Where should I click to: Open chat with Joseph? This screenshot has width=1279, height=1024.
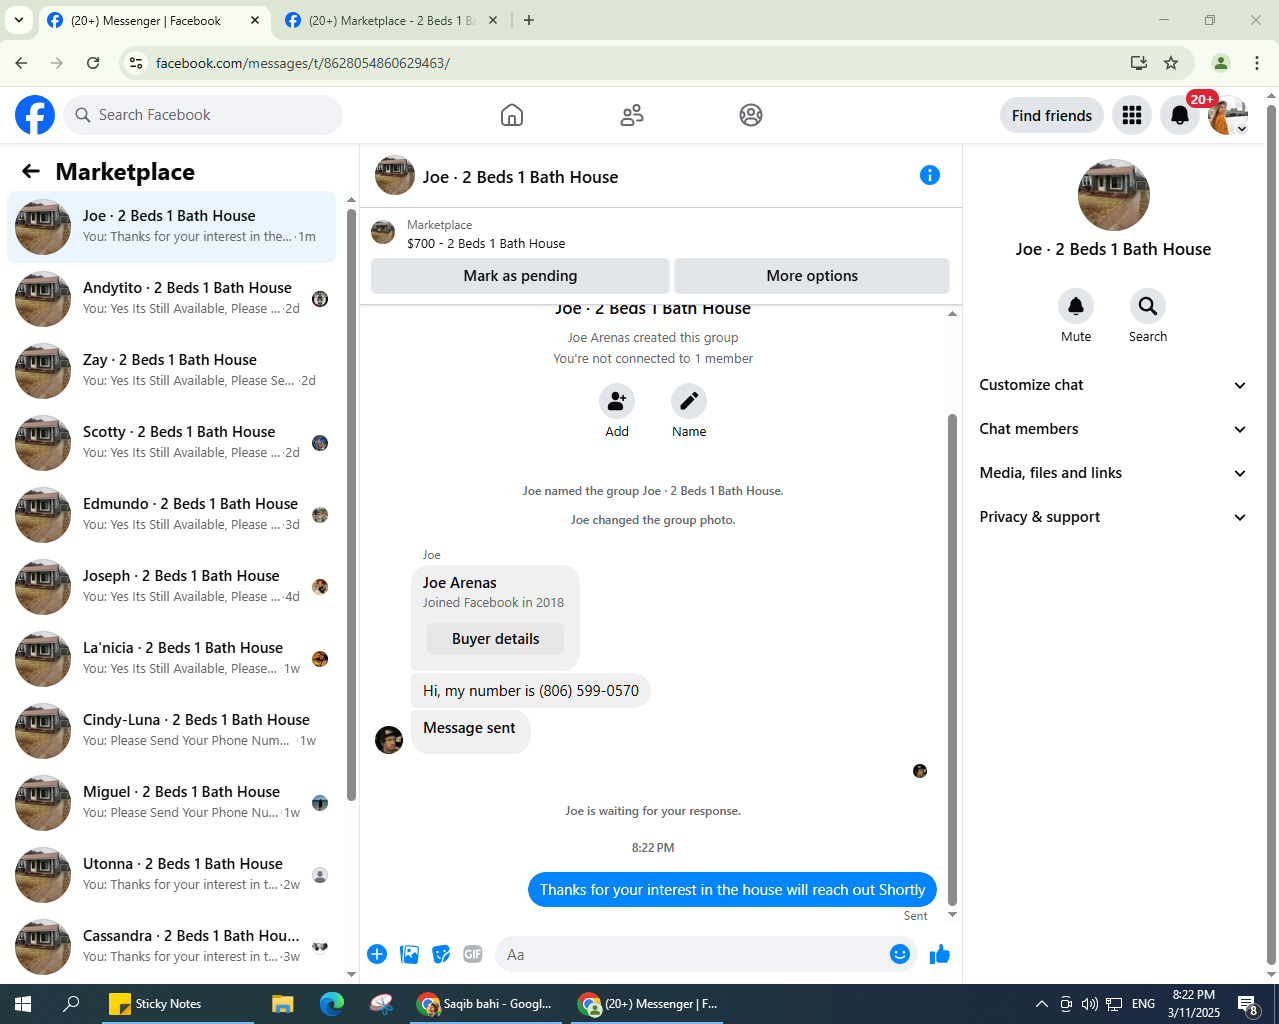click(172, 587)
